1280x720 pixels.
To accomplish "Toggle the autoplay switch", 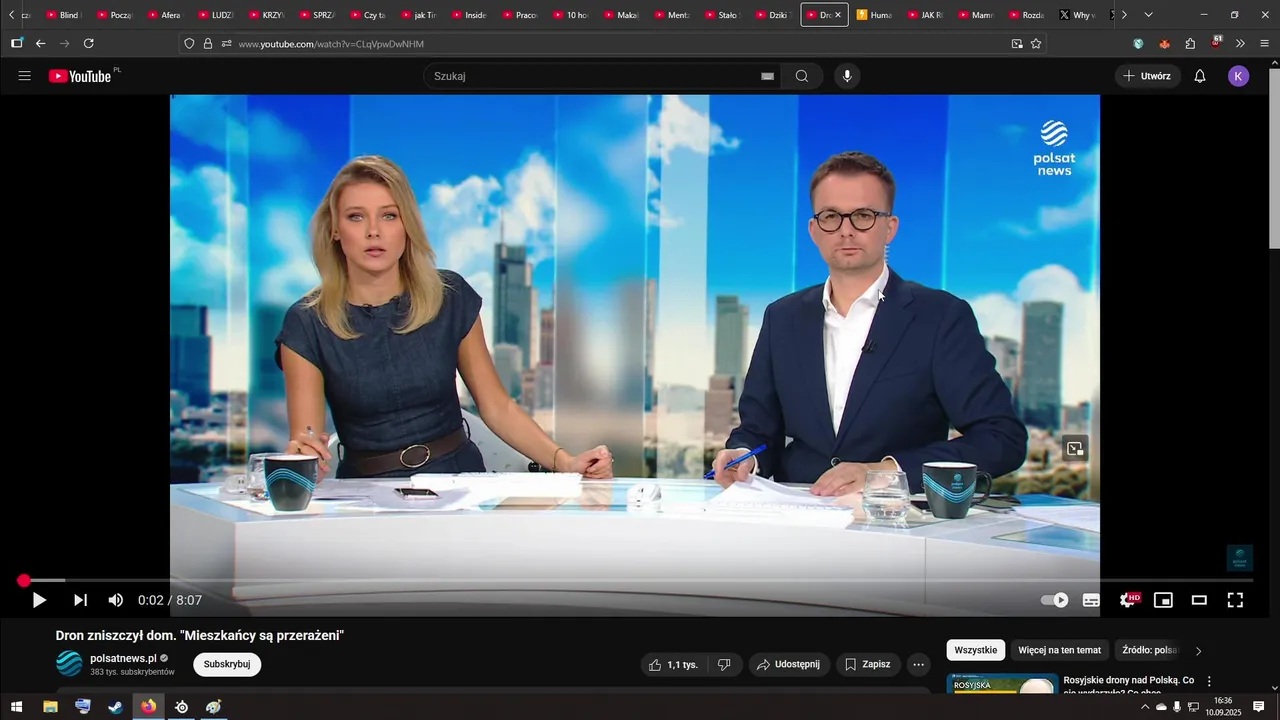I will coord(1055,600).
